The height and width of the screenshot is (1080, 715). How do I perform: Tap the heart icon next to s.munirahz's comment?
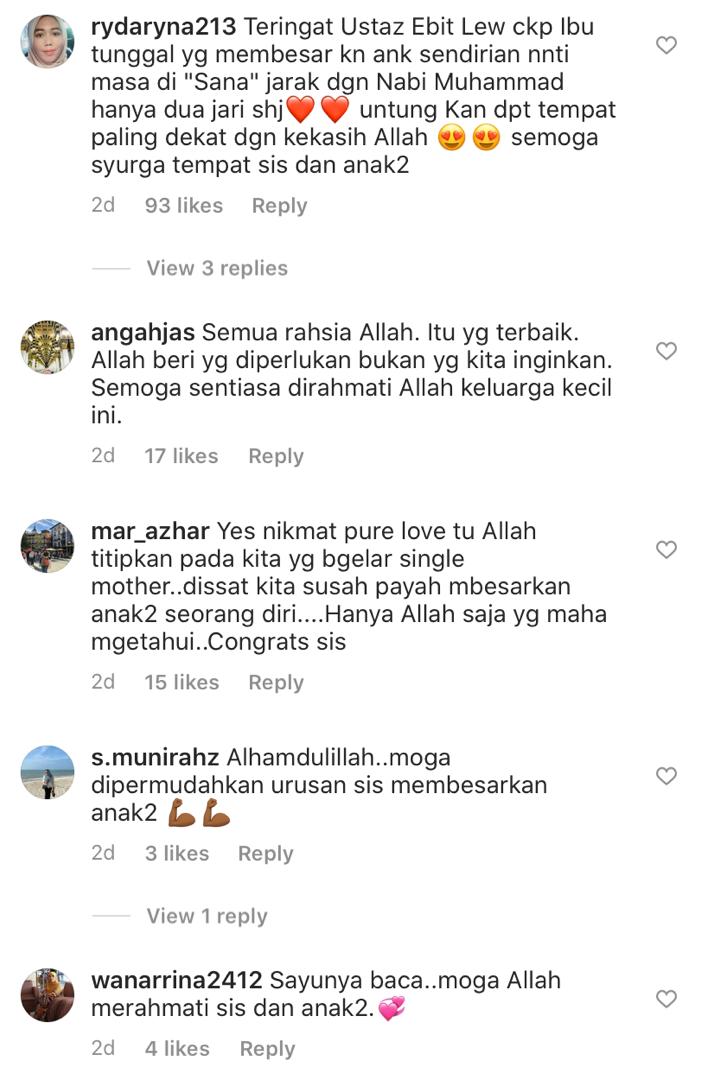(x=666, y=776)
